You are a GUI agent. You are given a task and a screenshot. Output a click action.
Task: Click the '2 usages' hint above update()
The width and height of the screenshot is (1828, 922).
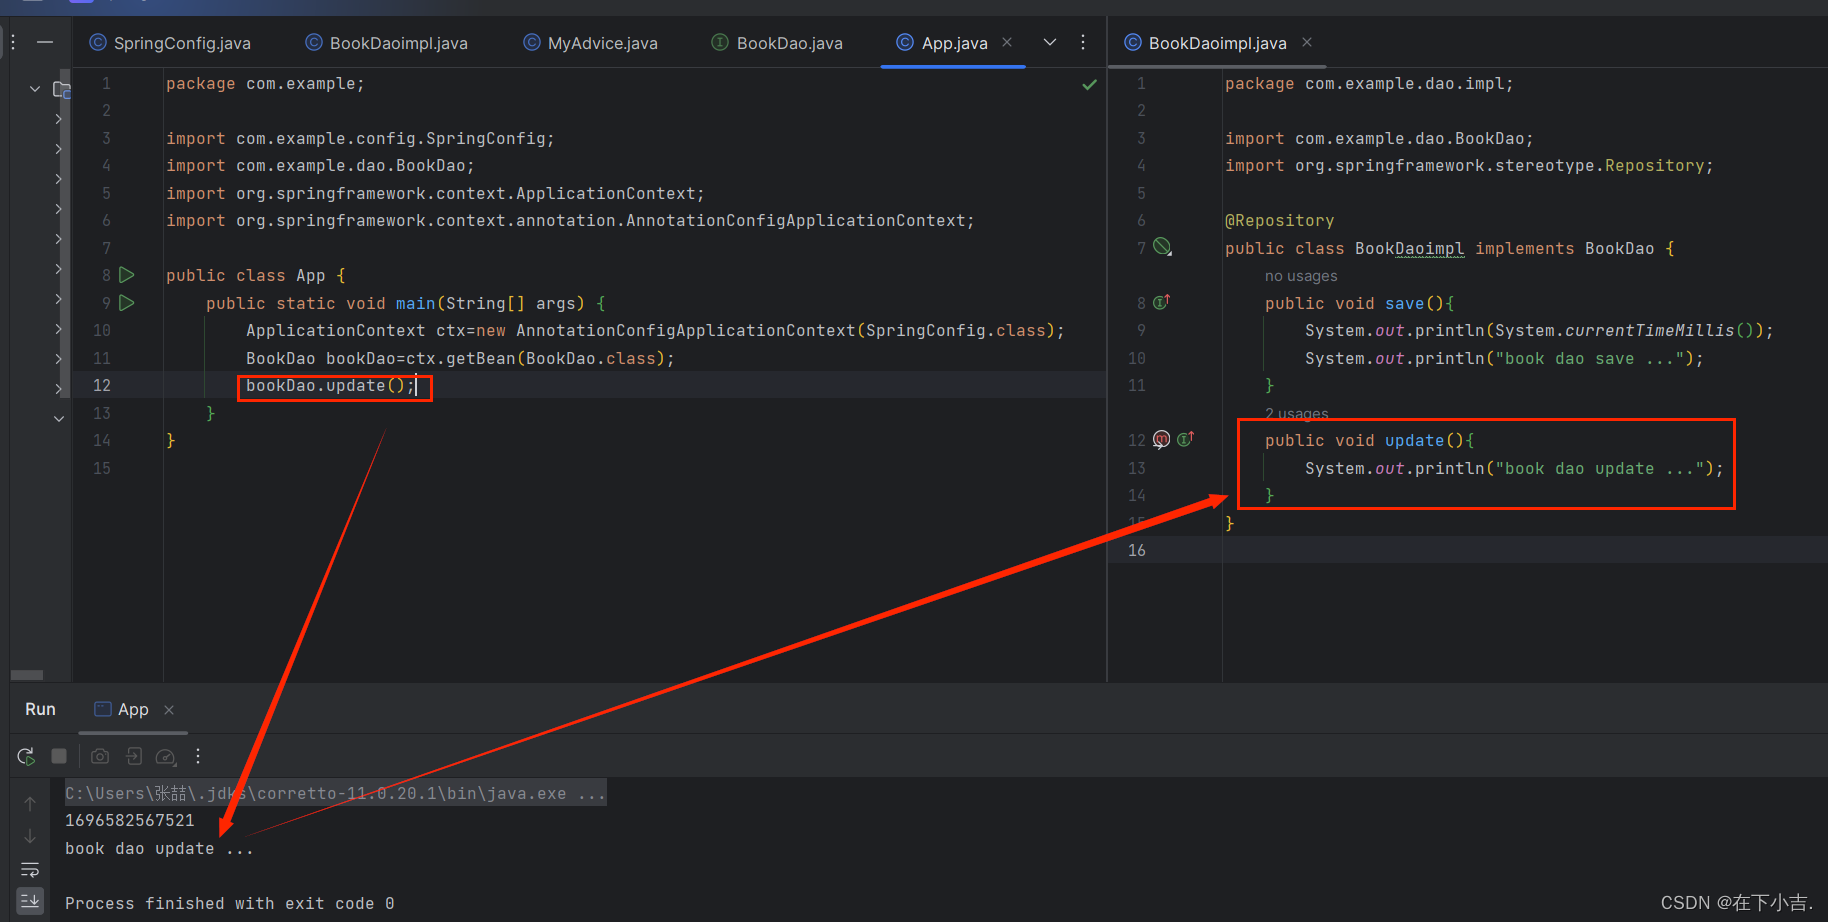pos(1296,413)
